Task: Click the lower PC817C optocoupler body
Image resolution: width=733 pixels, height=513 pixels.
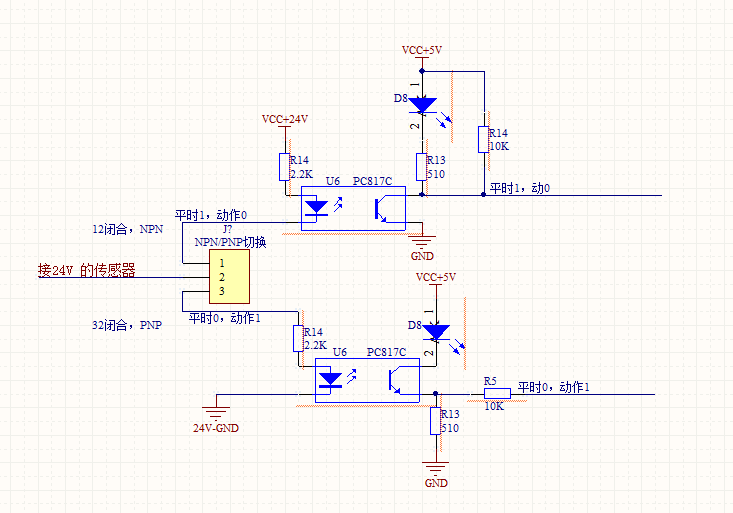Action: pyautogui.click(x=367, y=380)
